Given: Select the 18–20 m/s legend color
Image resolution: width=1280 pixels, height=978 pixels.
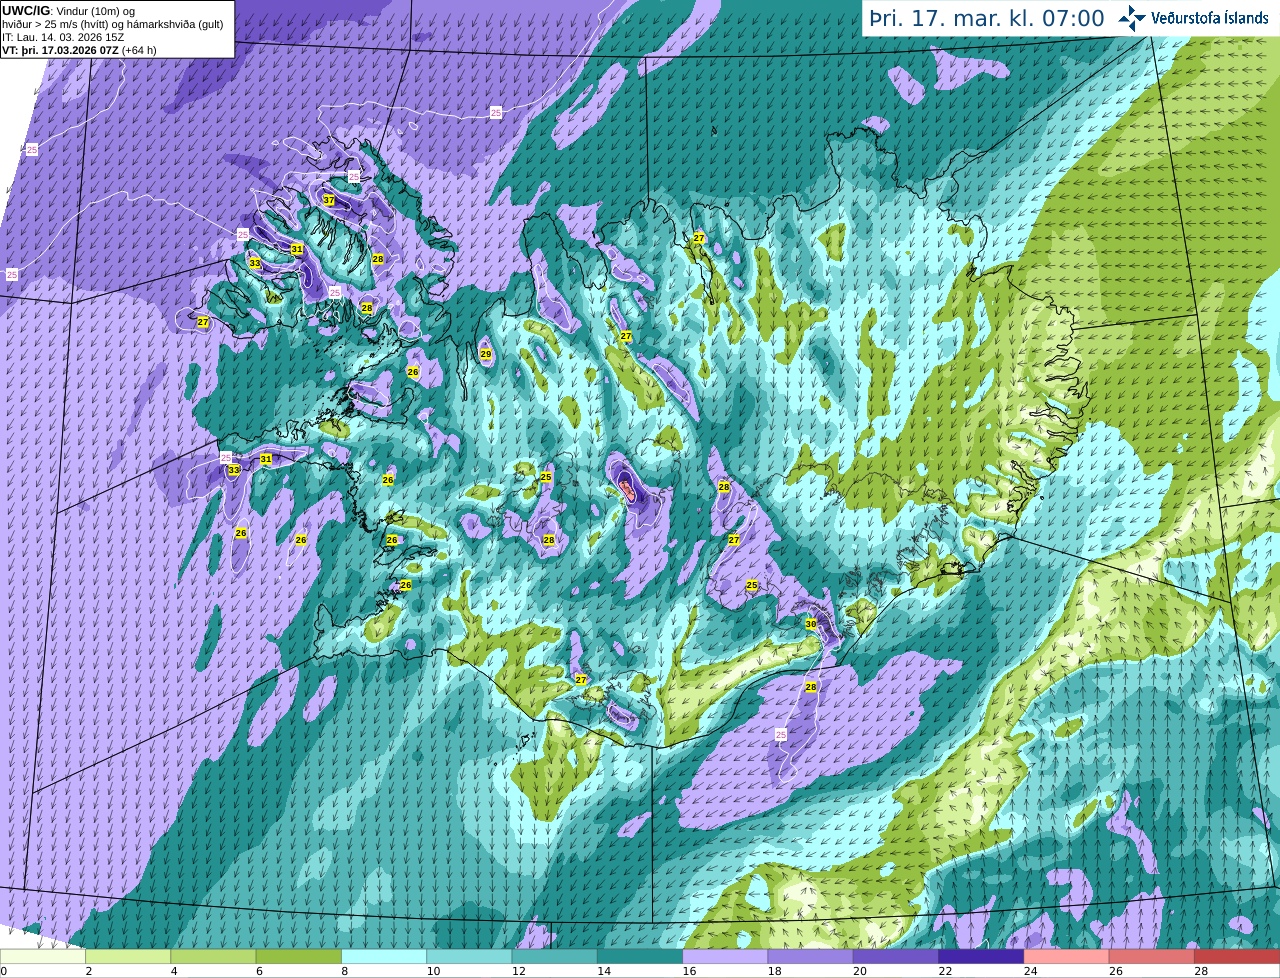Looking at the screenshot, I should tap(811, 957).
